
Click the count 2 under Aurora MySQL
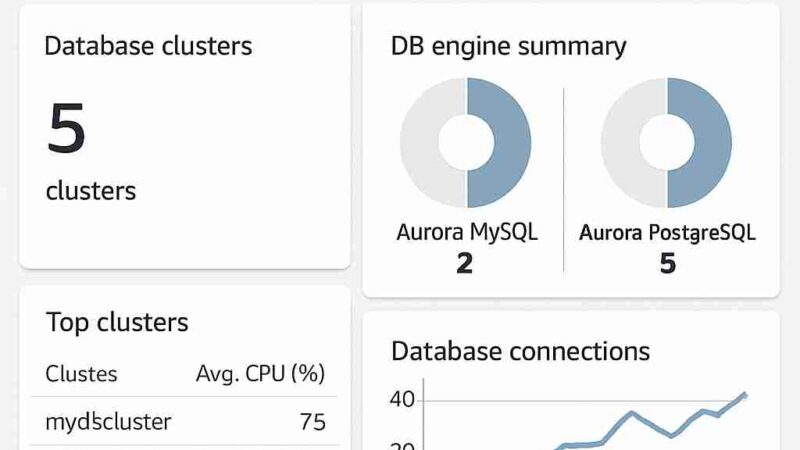pyautogui.click(x=464, y=263)
